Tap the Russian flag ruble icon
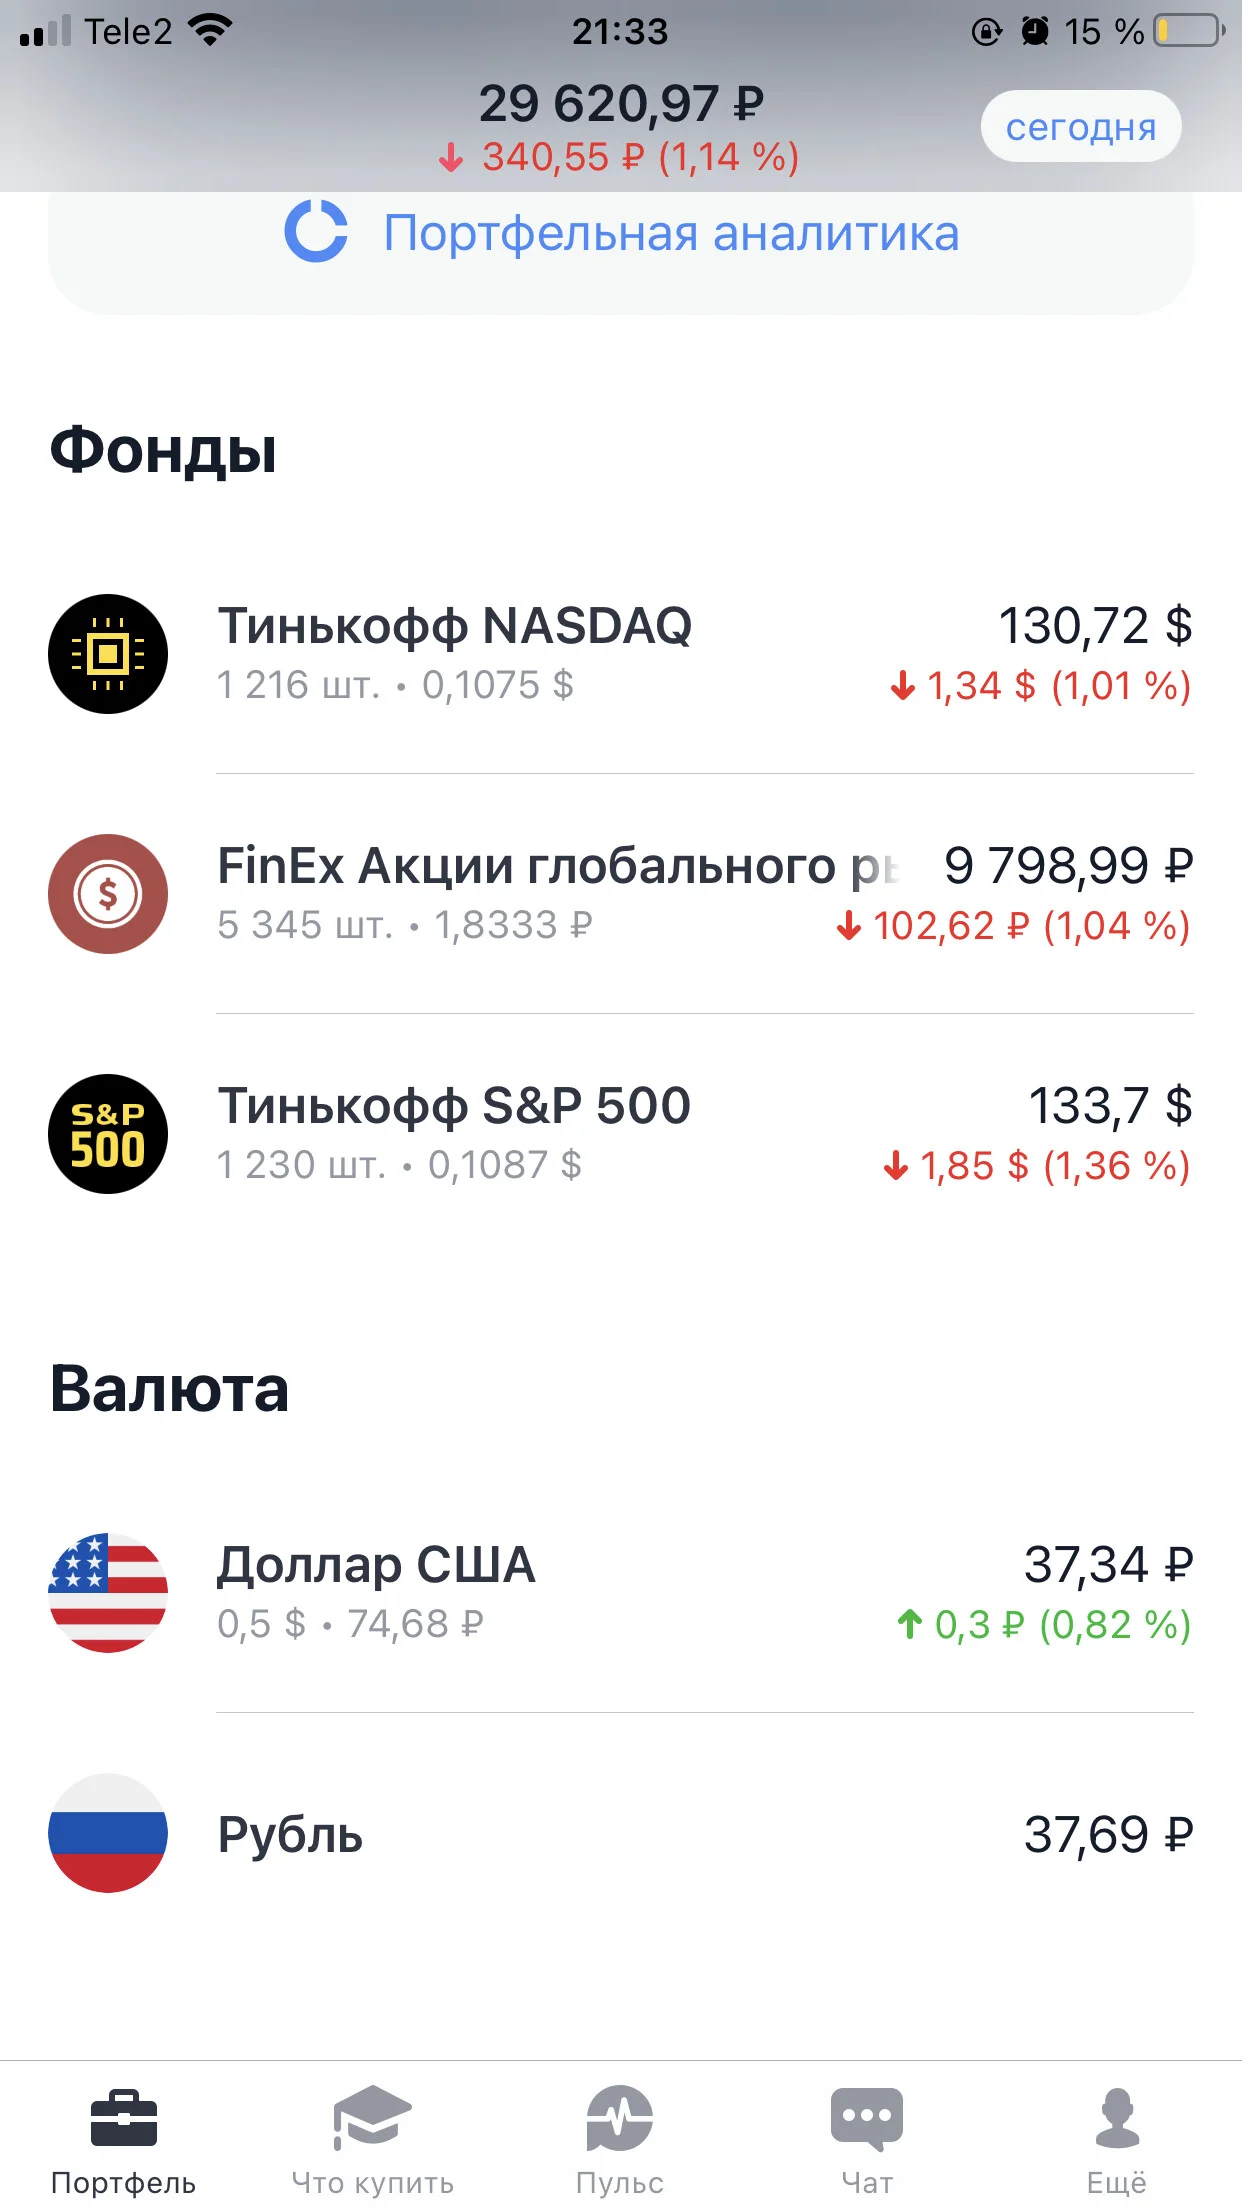Viewport: 1242px width, 2208px height. [x=108, y=1833]
